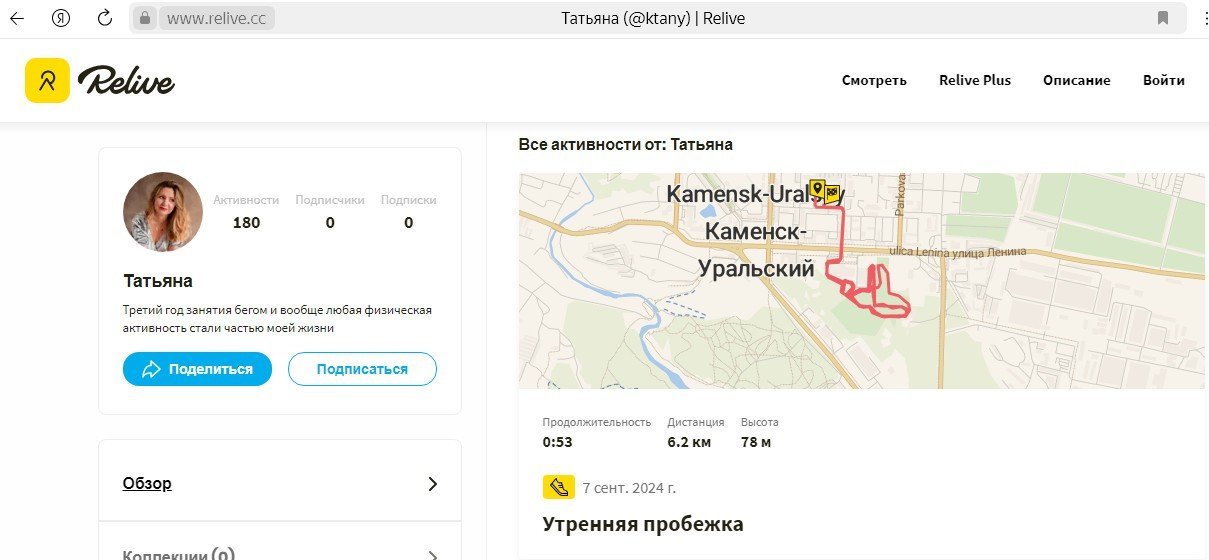This screenshot has width=1209, height=560.
Task: Click Войти to sign in
Action: click(x=1164, y=80)
